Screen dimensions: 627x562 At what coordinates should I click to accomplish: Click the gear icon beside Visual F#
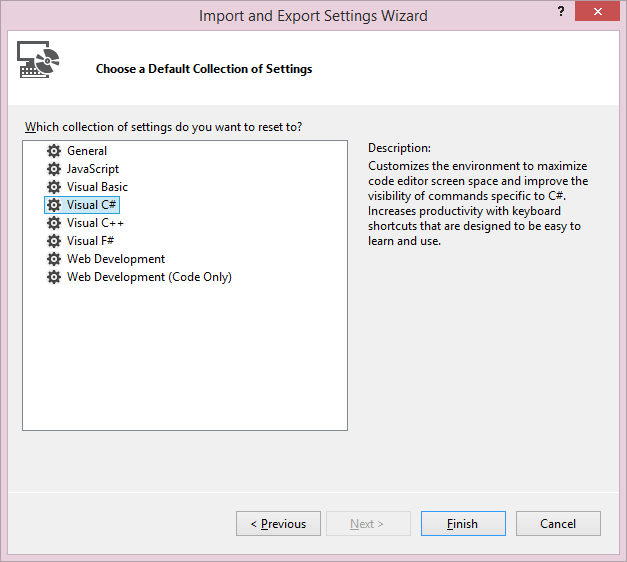(x=54, y=241)
